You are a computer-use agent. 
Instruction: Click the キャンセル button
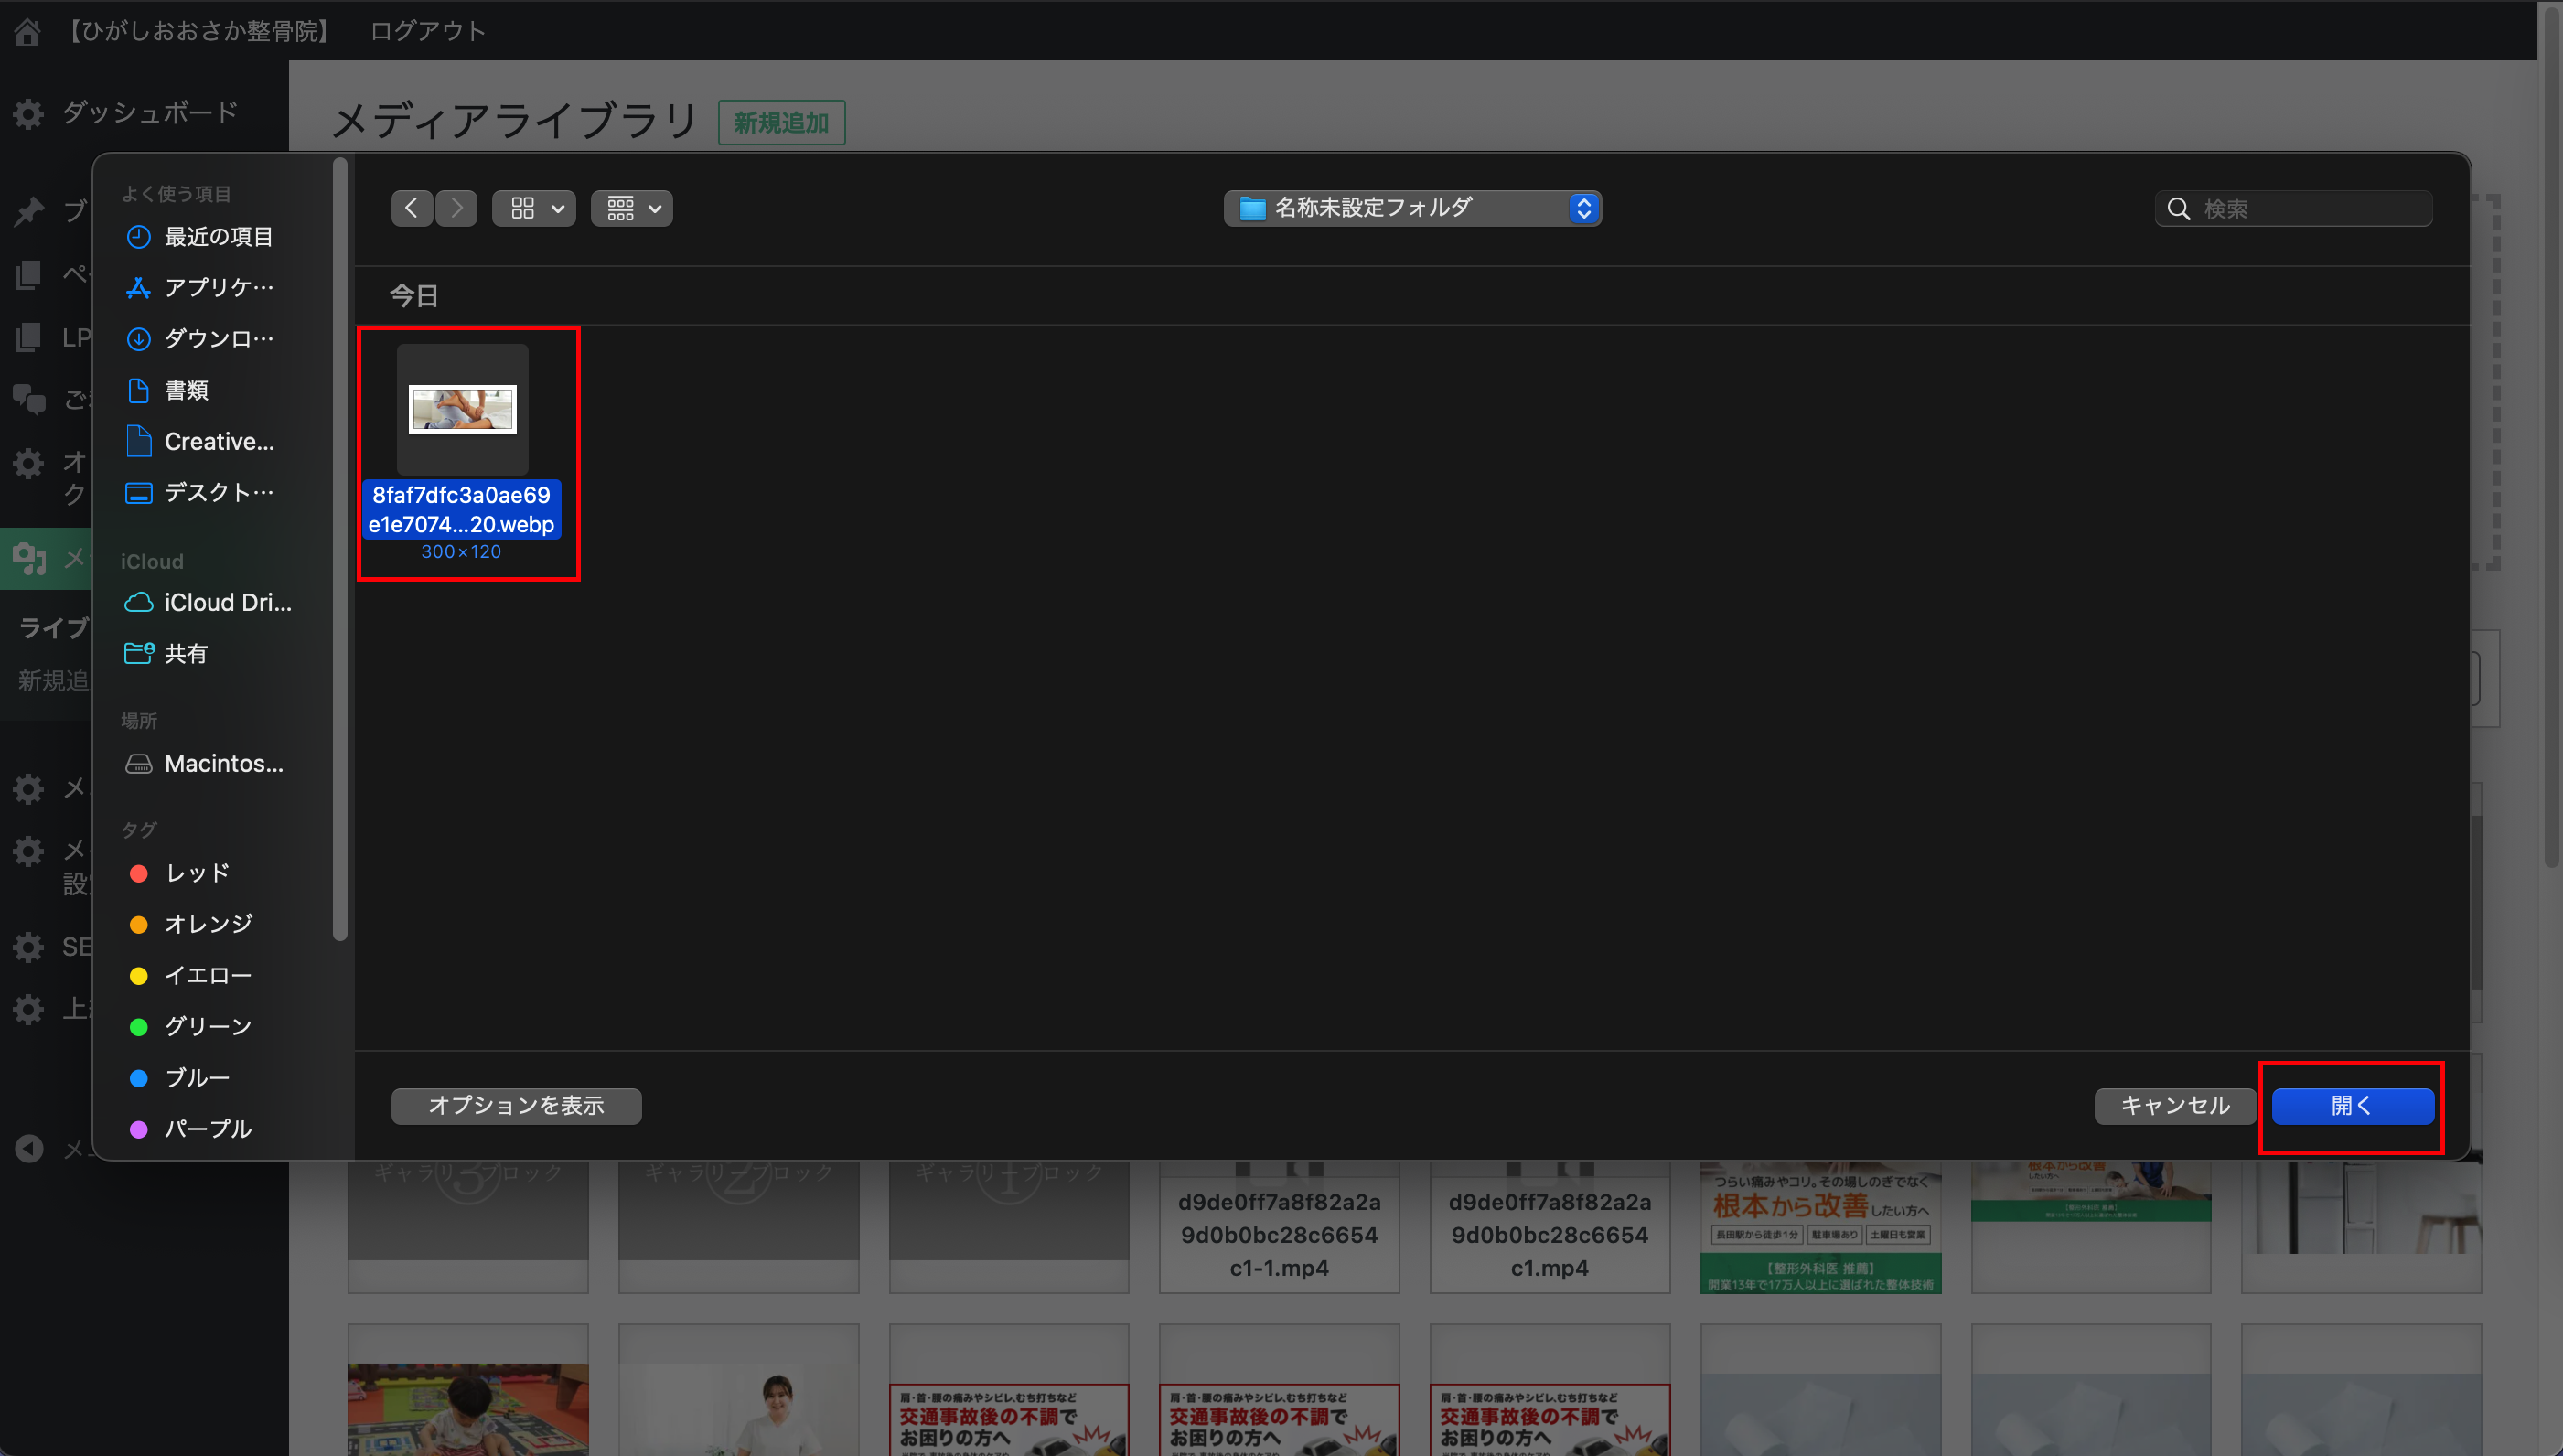pos(2174,1105)
